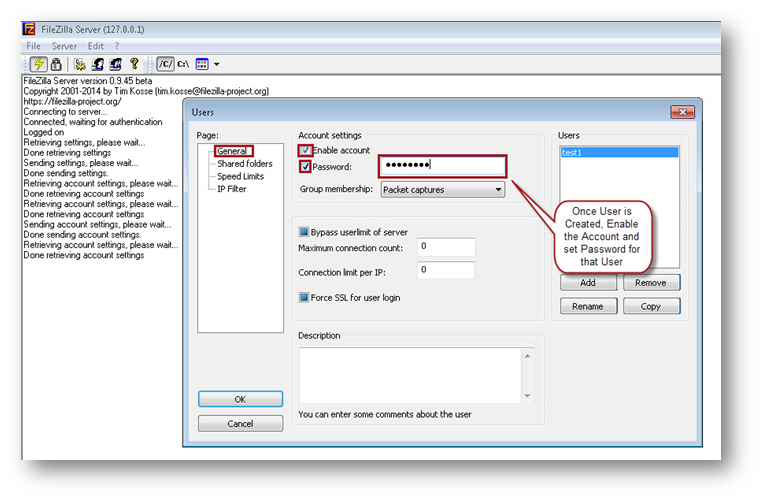Toggle the Enable account checkbox
Screen dimensions: 763x502
click(305, 150)
